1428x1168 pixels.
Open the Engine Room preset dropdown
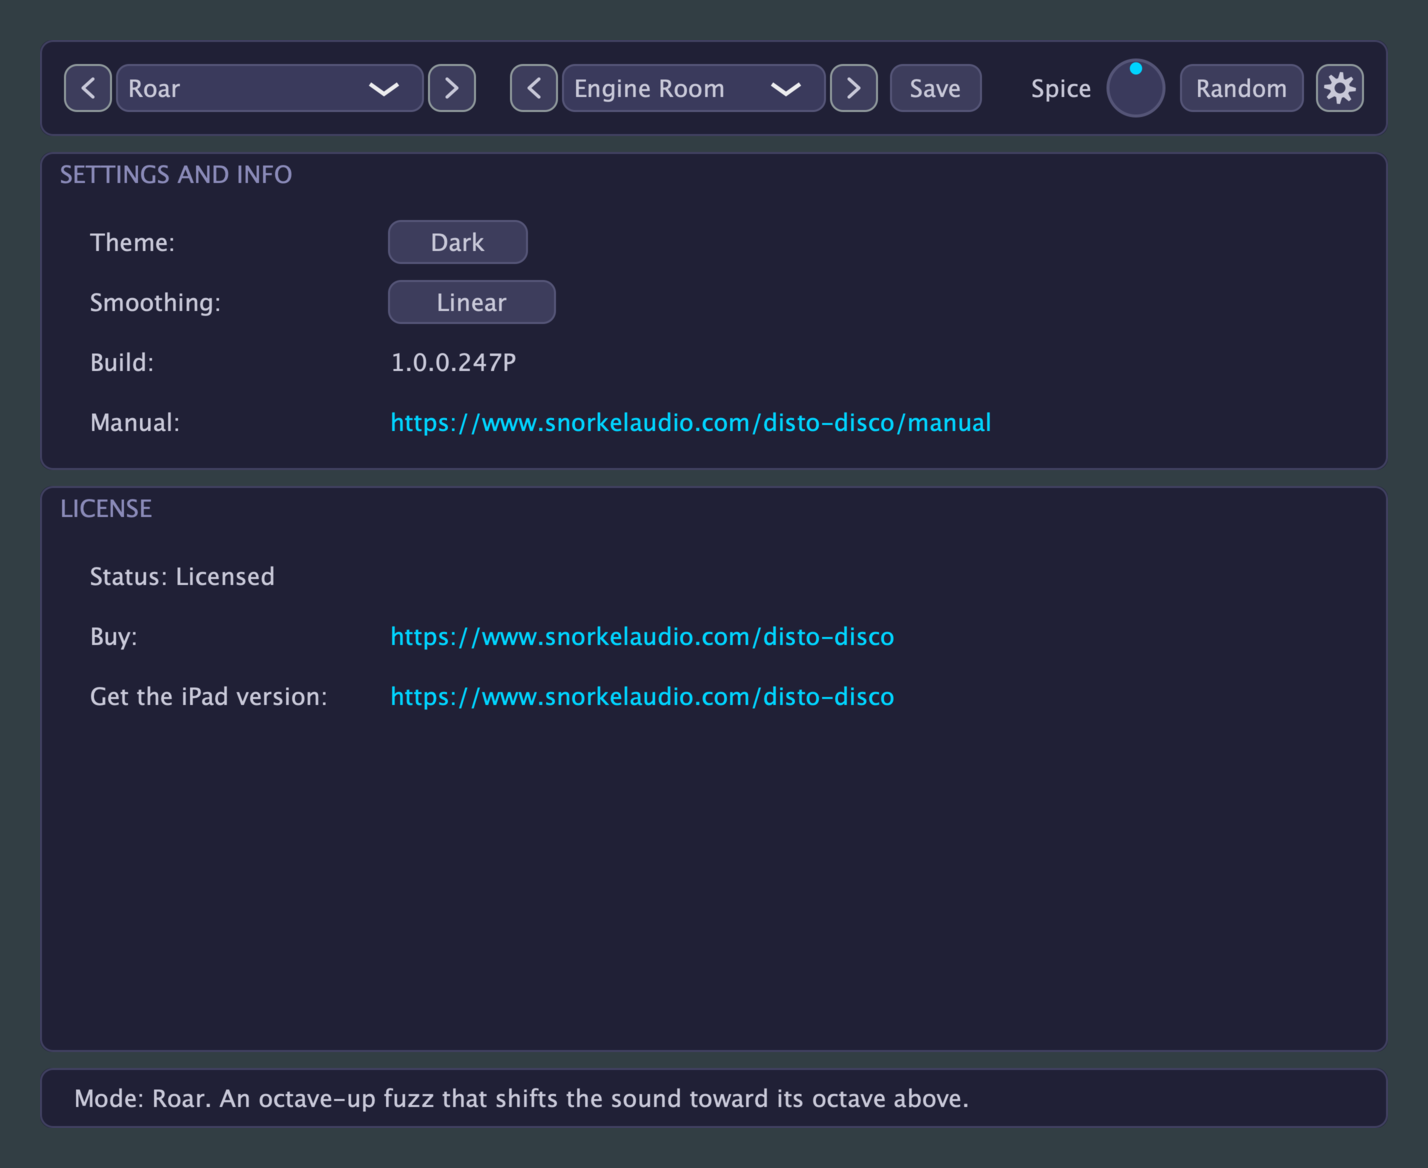694,88
